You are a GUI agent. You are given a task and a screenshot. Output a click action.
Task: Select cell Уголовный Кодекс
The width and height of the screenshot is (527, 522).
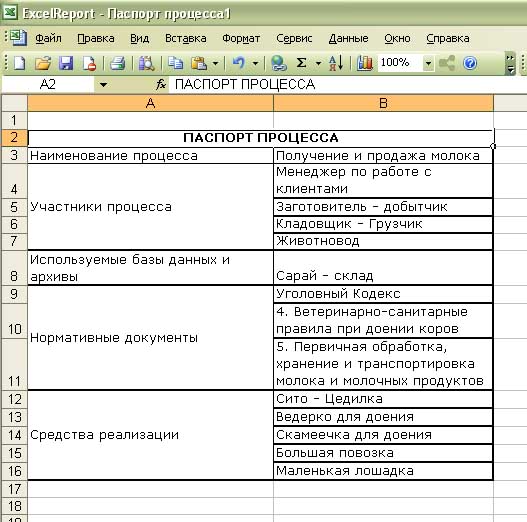pos(383,294)
